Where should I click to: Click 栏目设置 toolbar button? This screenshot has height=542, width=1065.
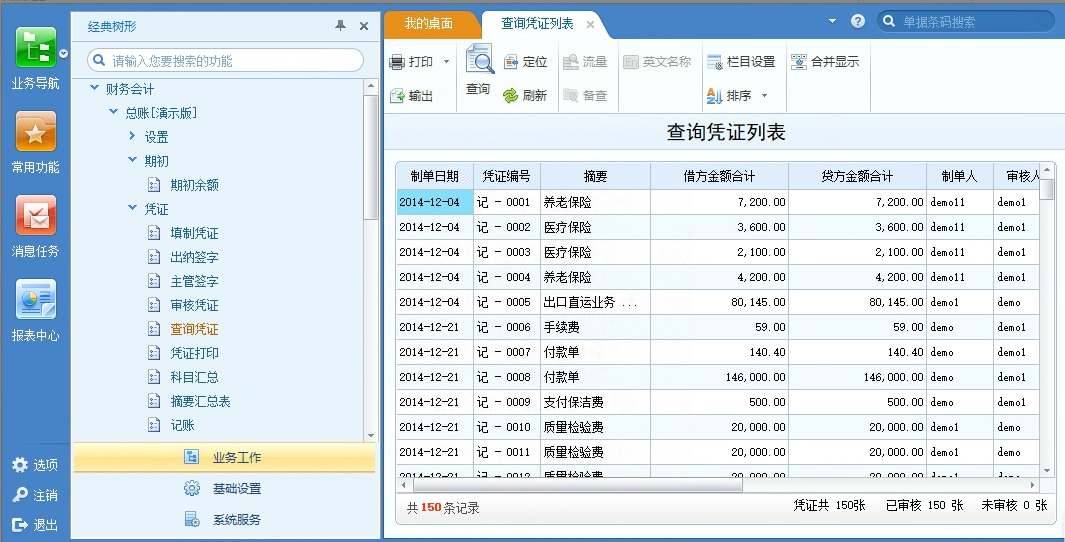(740, 62)
